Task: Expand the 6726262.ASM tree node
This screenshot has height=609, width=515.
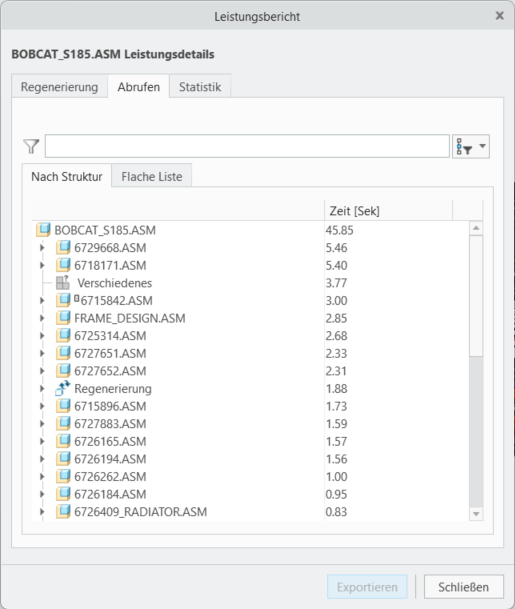Action: [x=42, y=477]
